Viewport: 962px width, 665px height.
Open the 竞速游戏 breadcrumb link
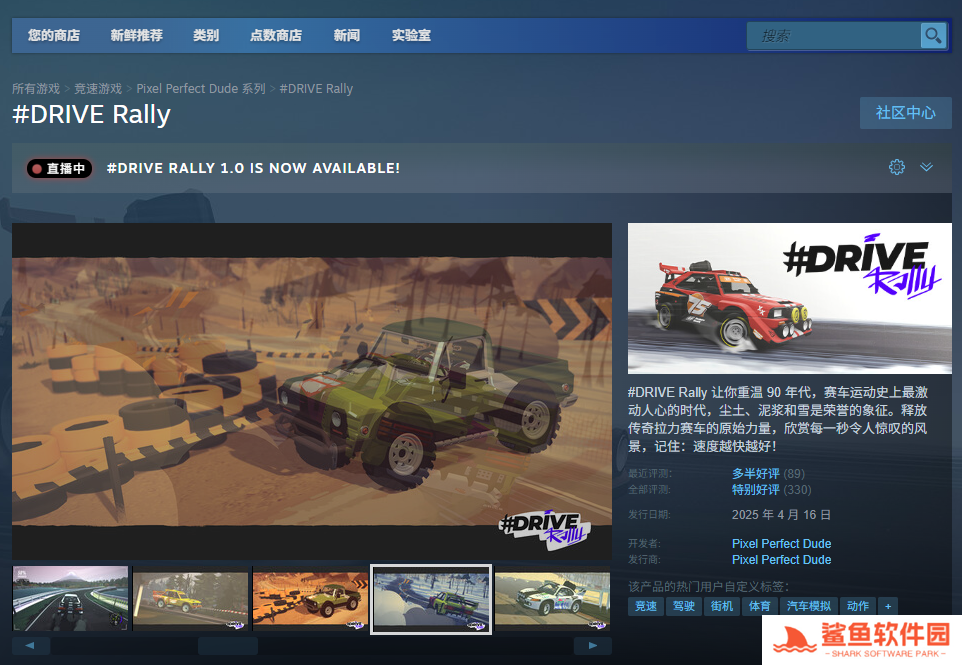coord(98,89)
